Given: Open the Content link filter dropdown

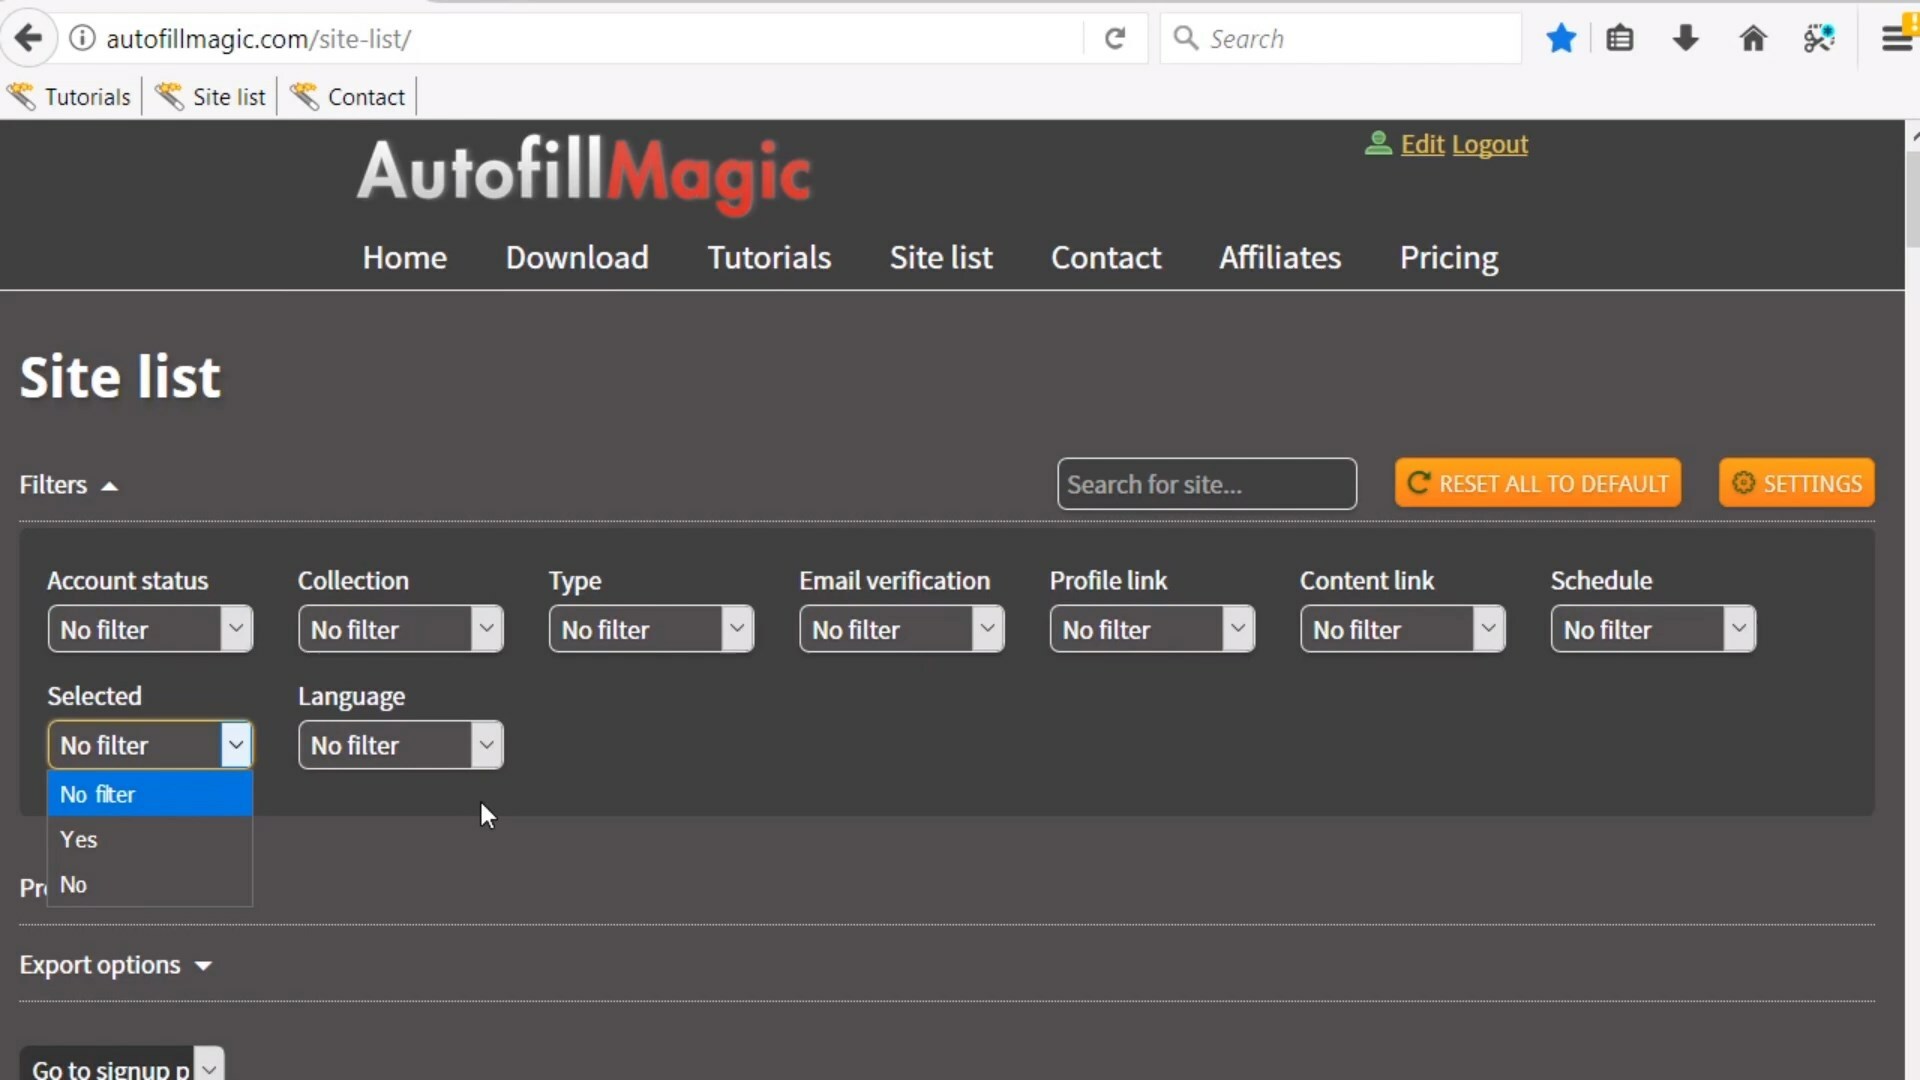Looking at the screenshot, I should pyautogui.click(x=1402, y=629).
